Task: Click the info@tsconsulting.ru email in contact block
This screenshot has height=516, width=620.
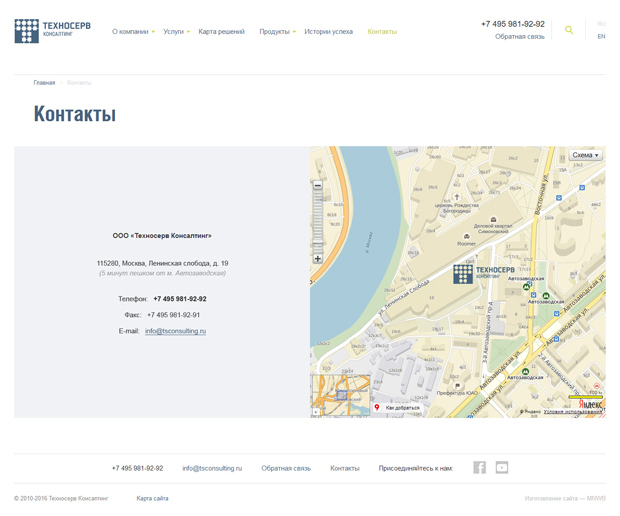Action: pos(176,331)
